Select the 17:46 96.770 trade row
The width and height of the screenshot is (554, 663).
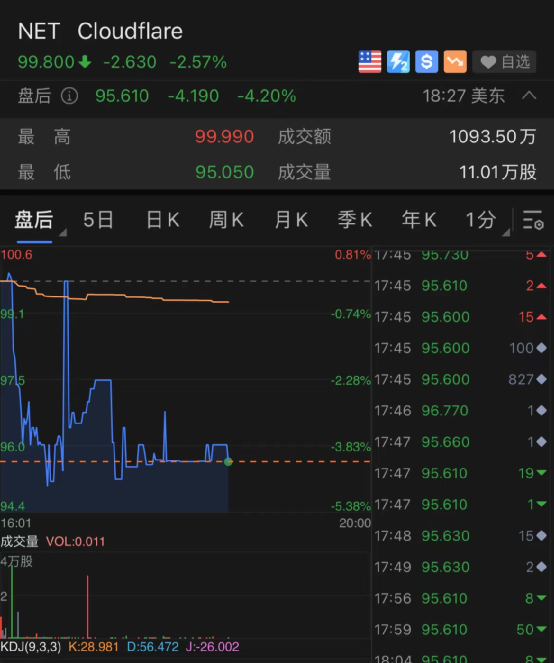[461, 411]
